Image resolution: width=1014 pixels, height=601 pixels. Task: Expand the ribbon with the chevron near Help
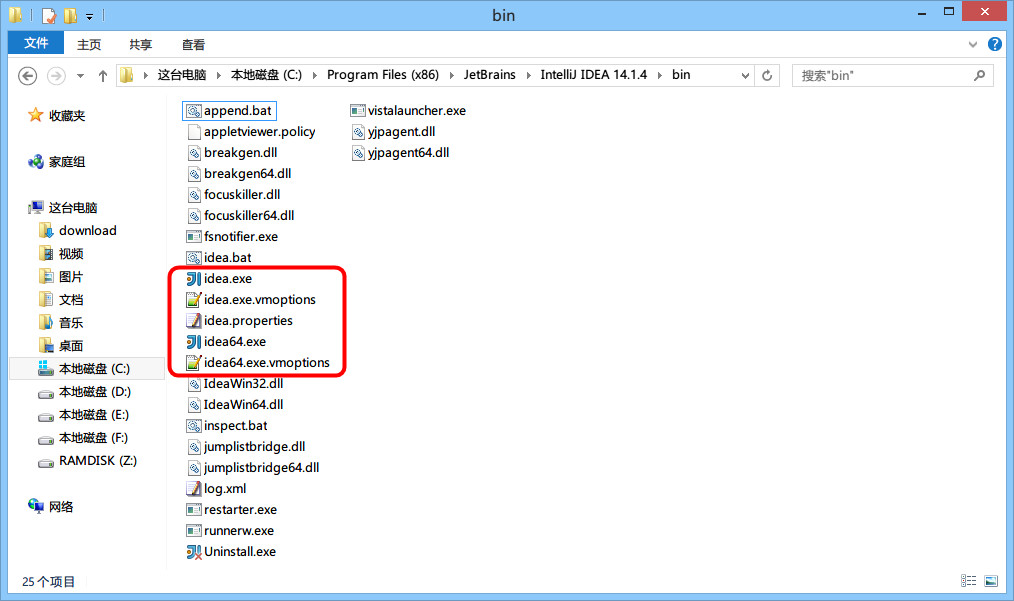(x=971, y=44)
